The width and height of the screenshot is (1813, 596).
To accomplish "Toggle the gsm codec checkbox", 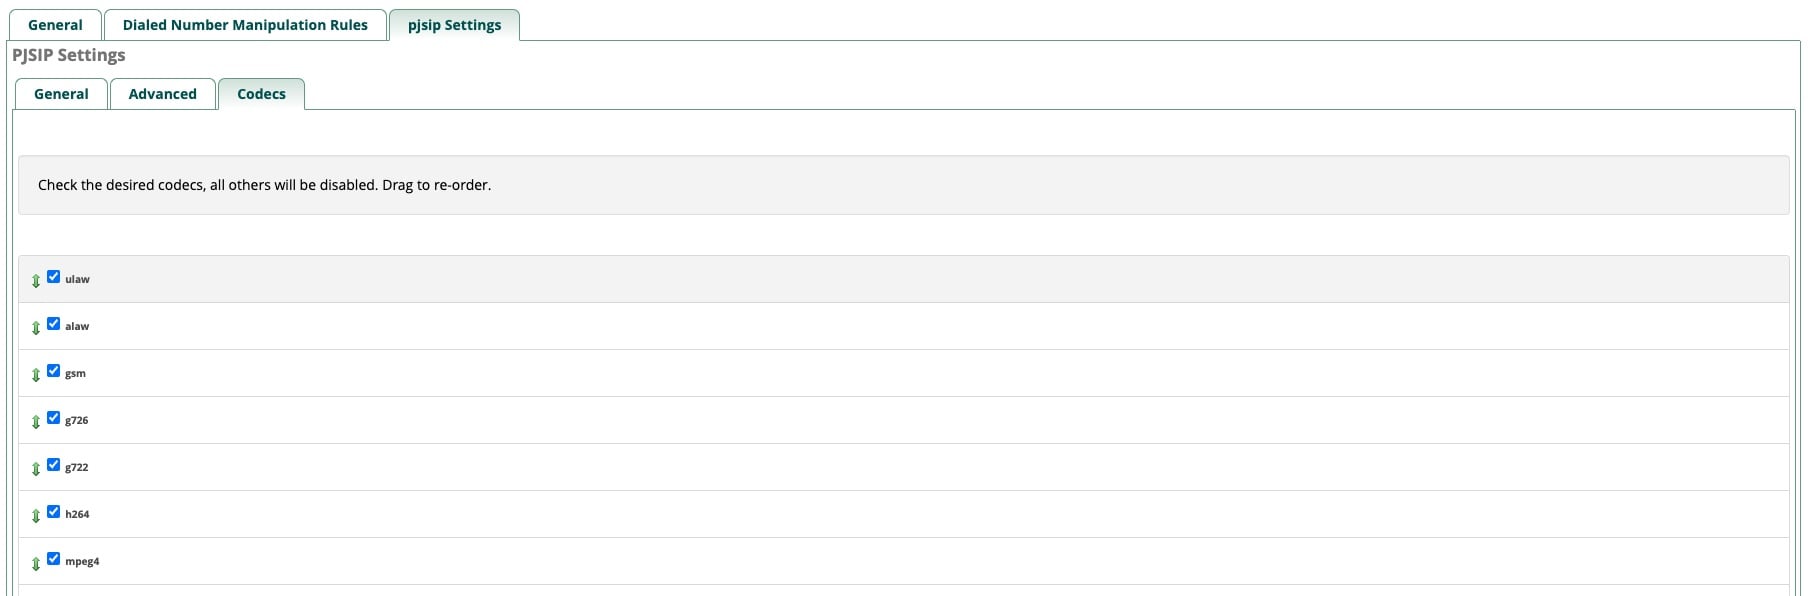I will [54, 371].
